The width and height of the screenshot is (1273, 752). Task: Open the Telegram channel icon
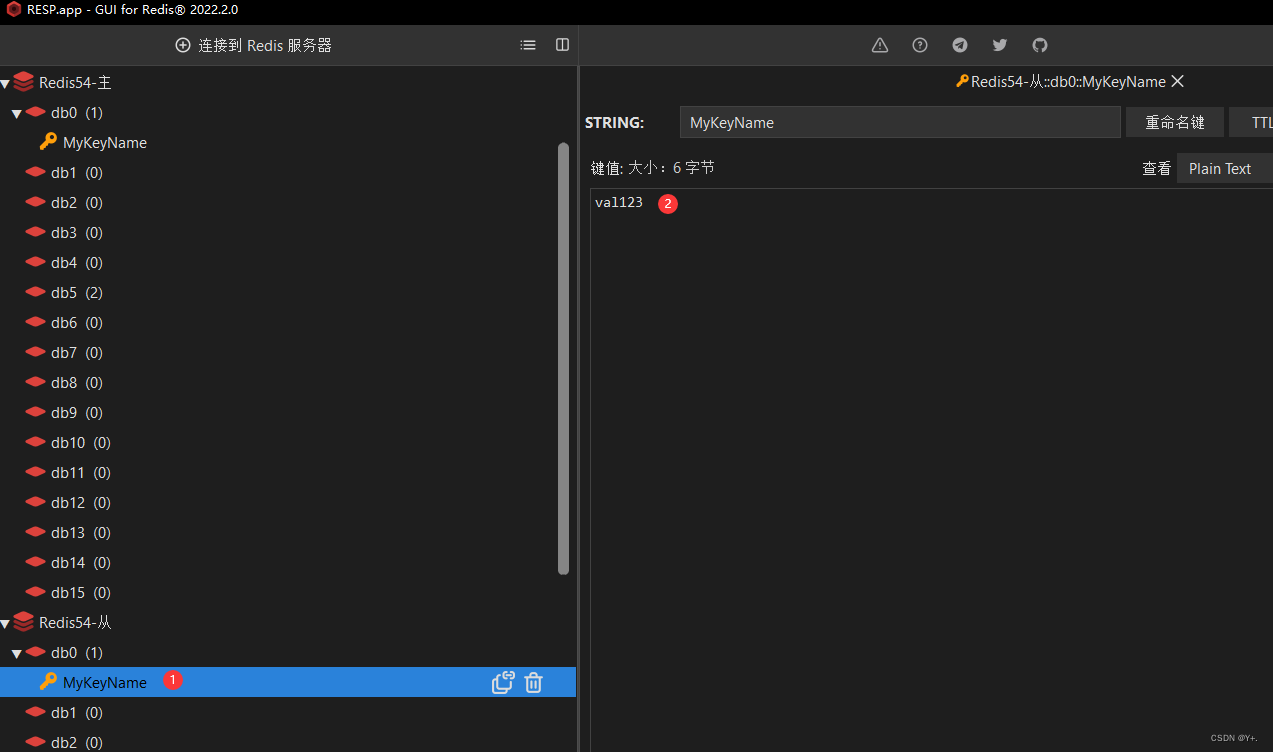[x=960, y=45]
